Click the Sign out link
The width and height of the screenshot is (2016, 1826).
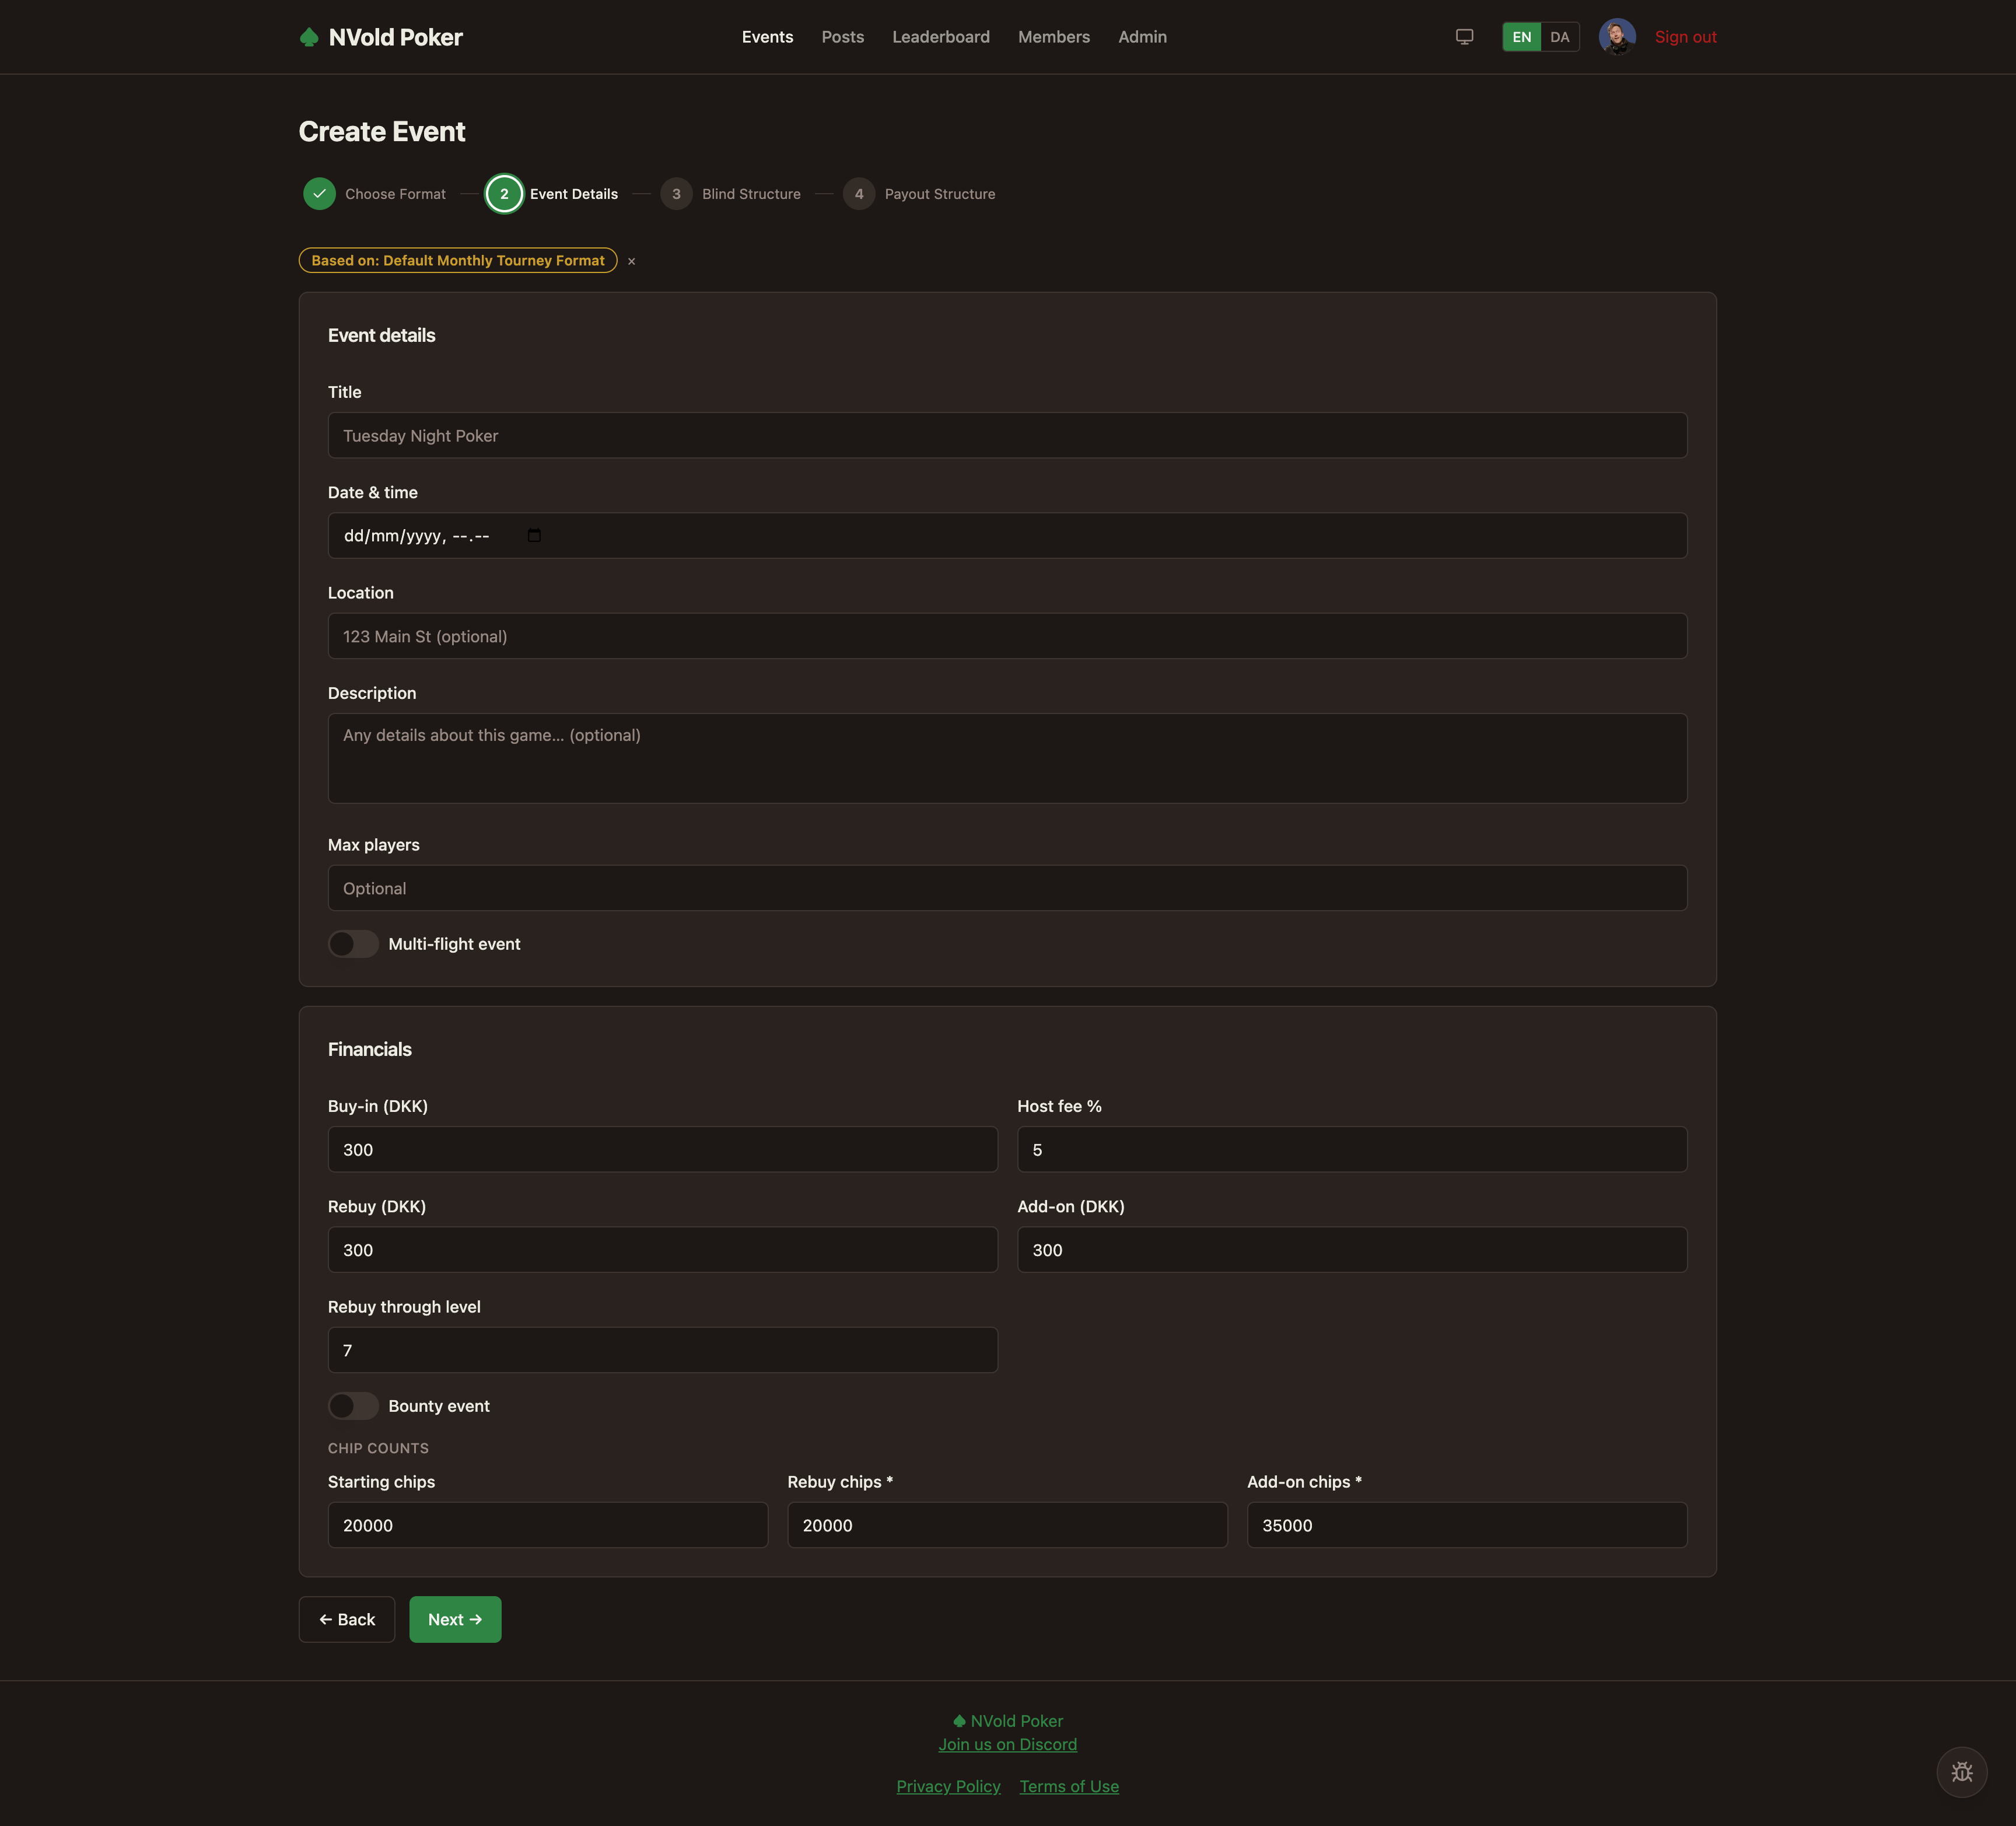coord(1685,37)
